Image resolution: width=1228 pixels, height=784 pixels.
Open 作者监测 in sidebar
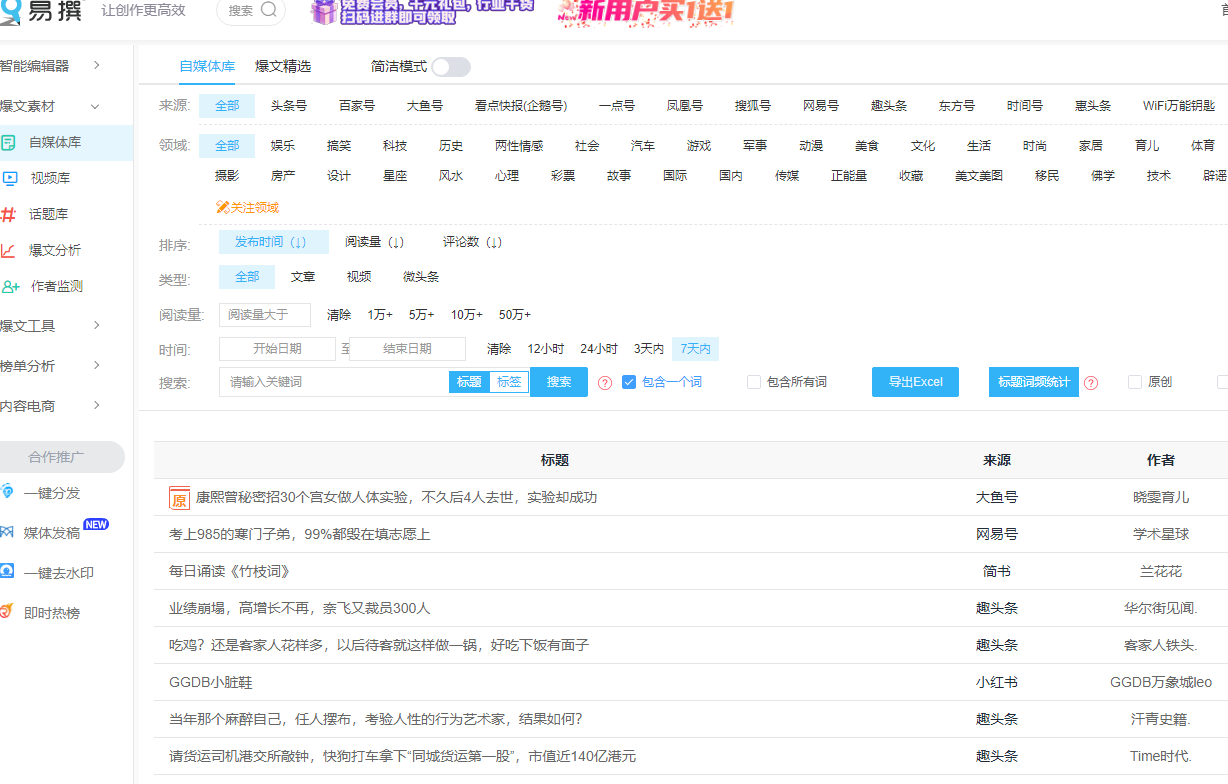(x=56, y=286)
